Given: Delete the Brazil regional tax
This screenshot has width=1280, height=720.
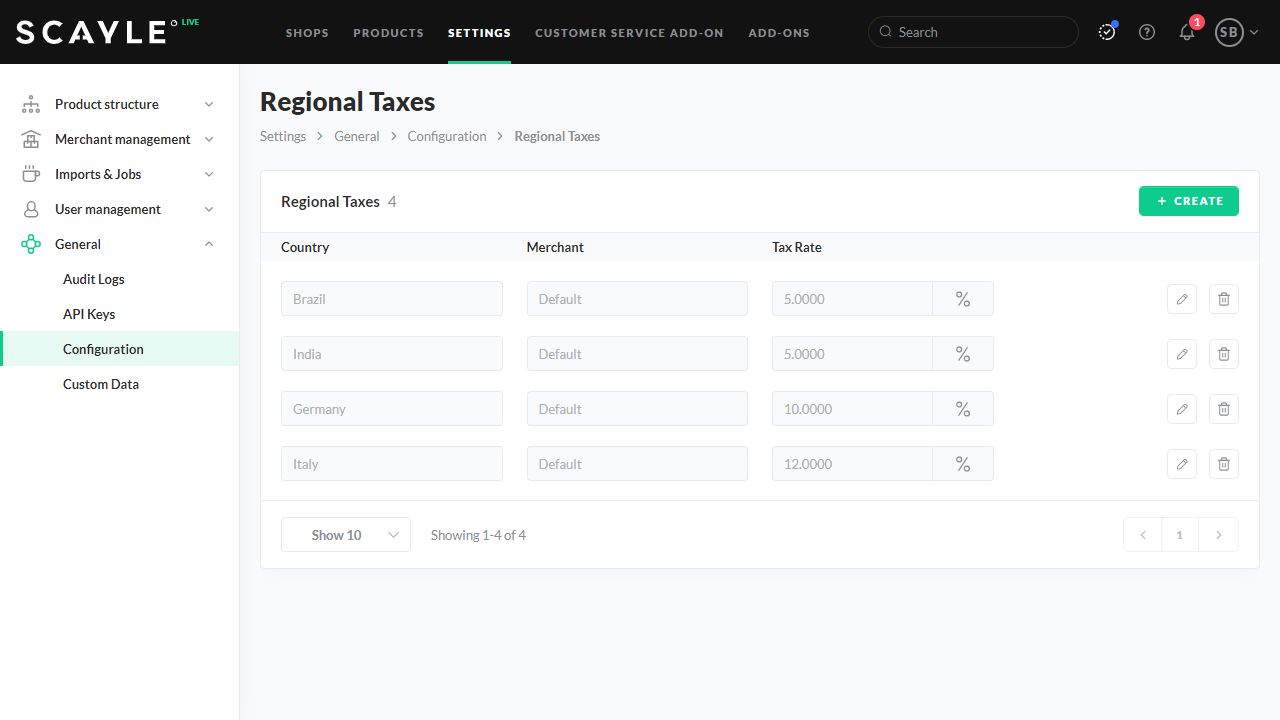Looking at the screenshot, I should [x=1223, y=299].
